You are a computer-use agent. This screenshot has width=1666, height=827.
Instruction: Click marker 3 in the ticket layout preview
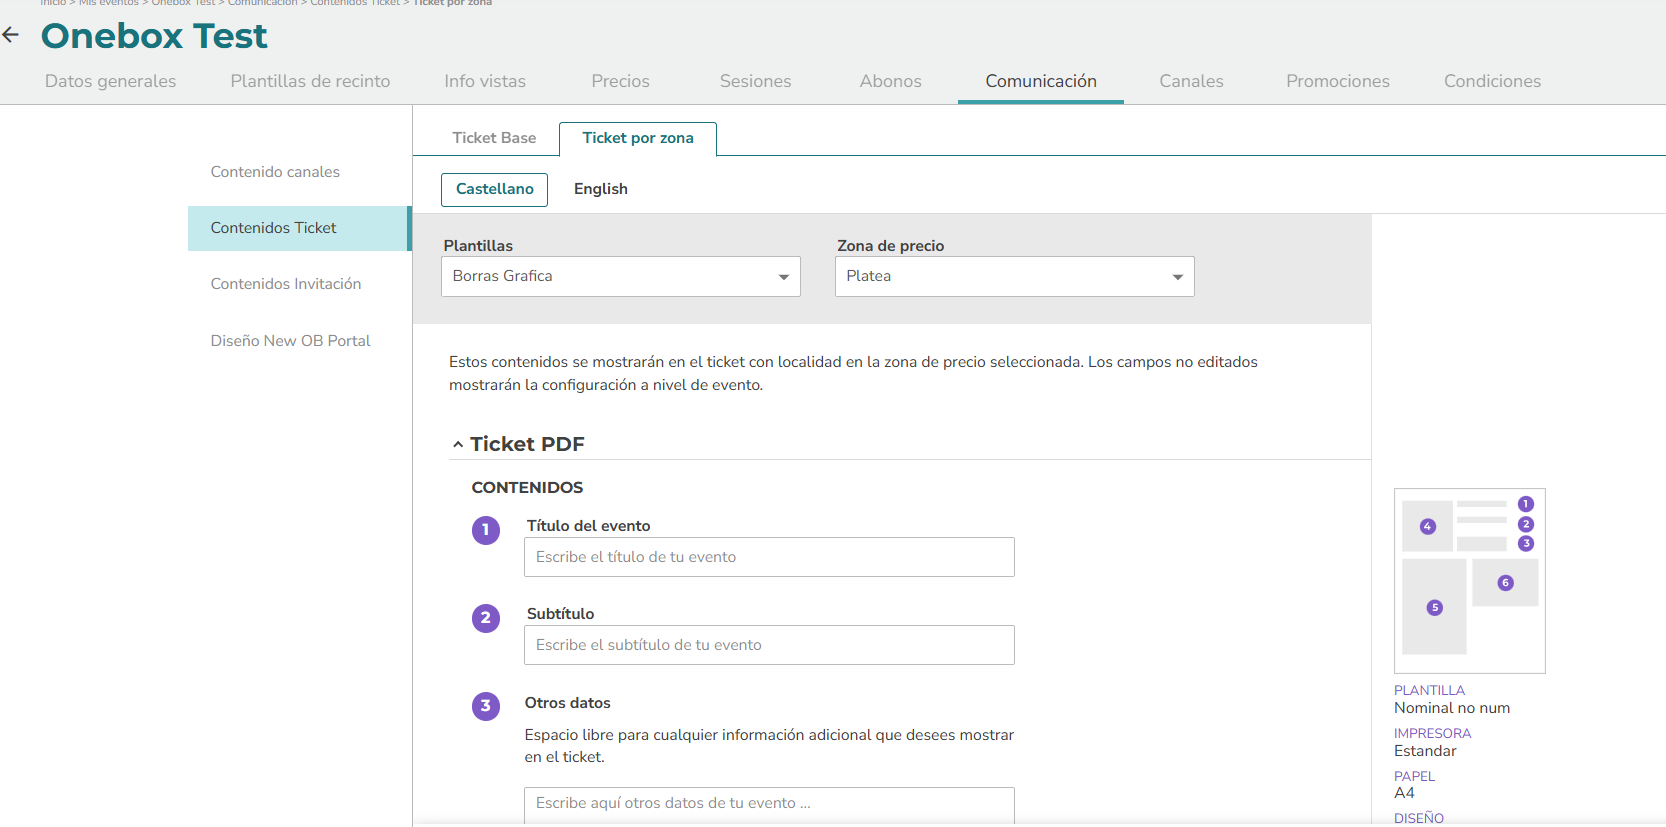click(x=1526, y=543)
